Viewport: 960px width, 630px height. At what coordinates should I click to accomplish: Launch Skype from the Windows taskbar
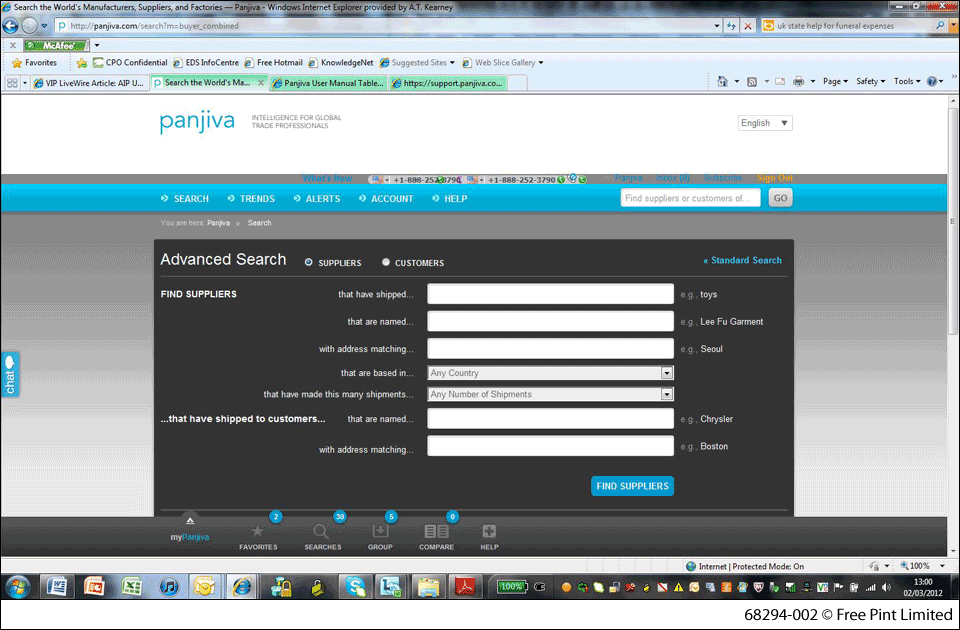352,586
